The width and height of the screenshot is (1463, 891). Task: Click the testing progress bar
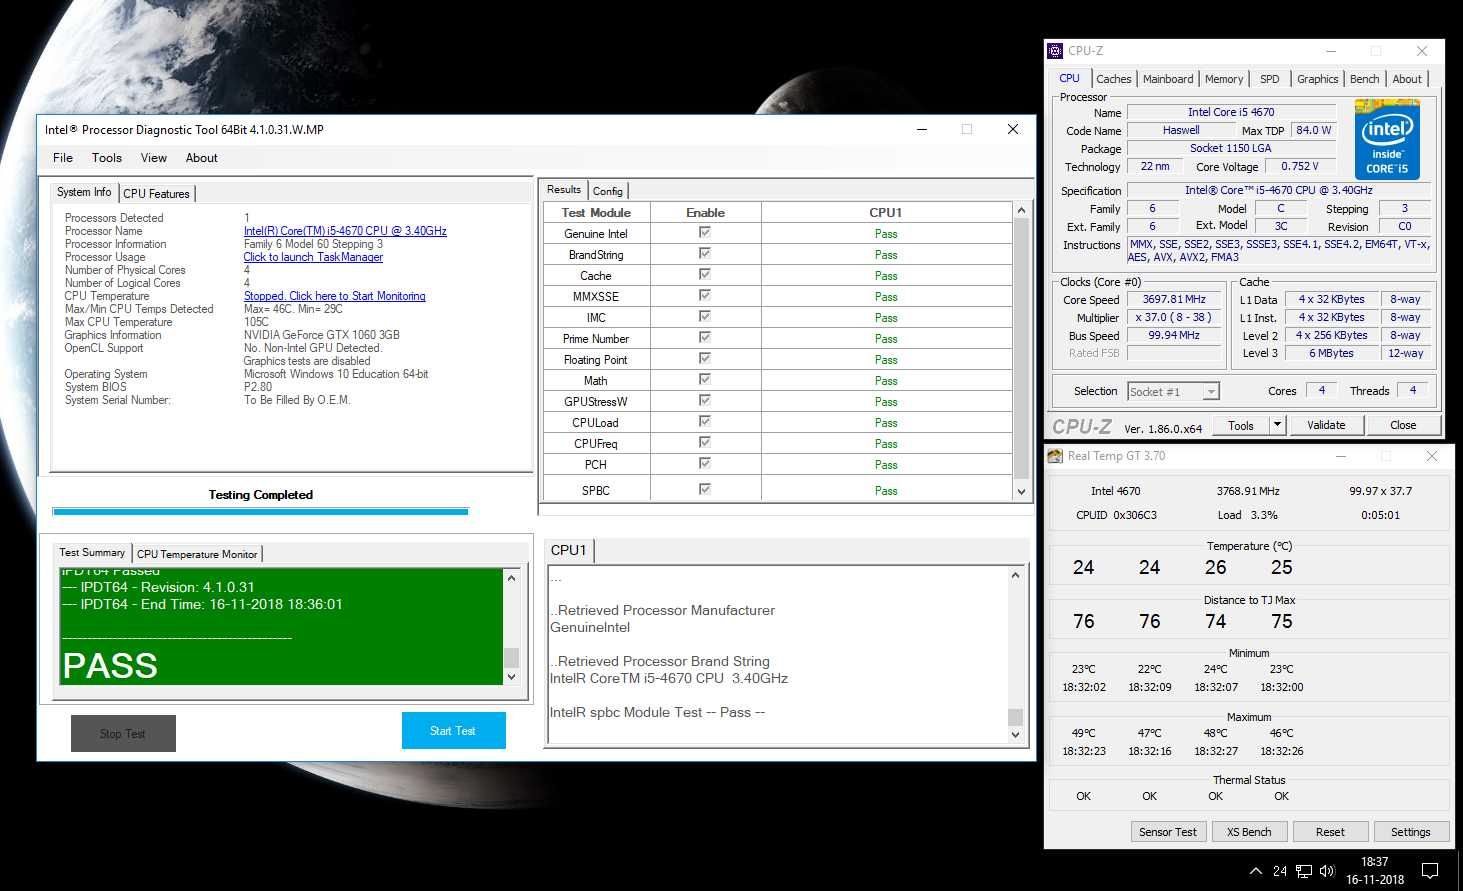[260, 512]
